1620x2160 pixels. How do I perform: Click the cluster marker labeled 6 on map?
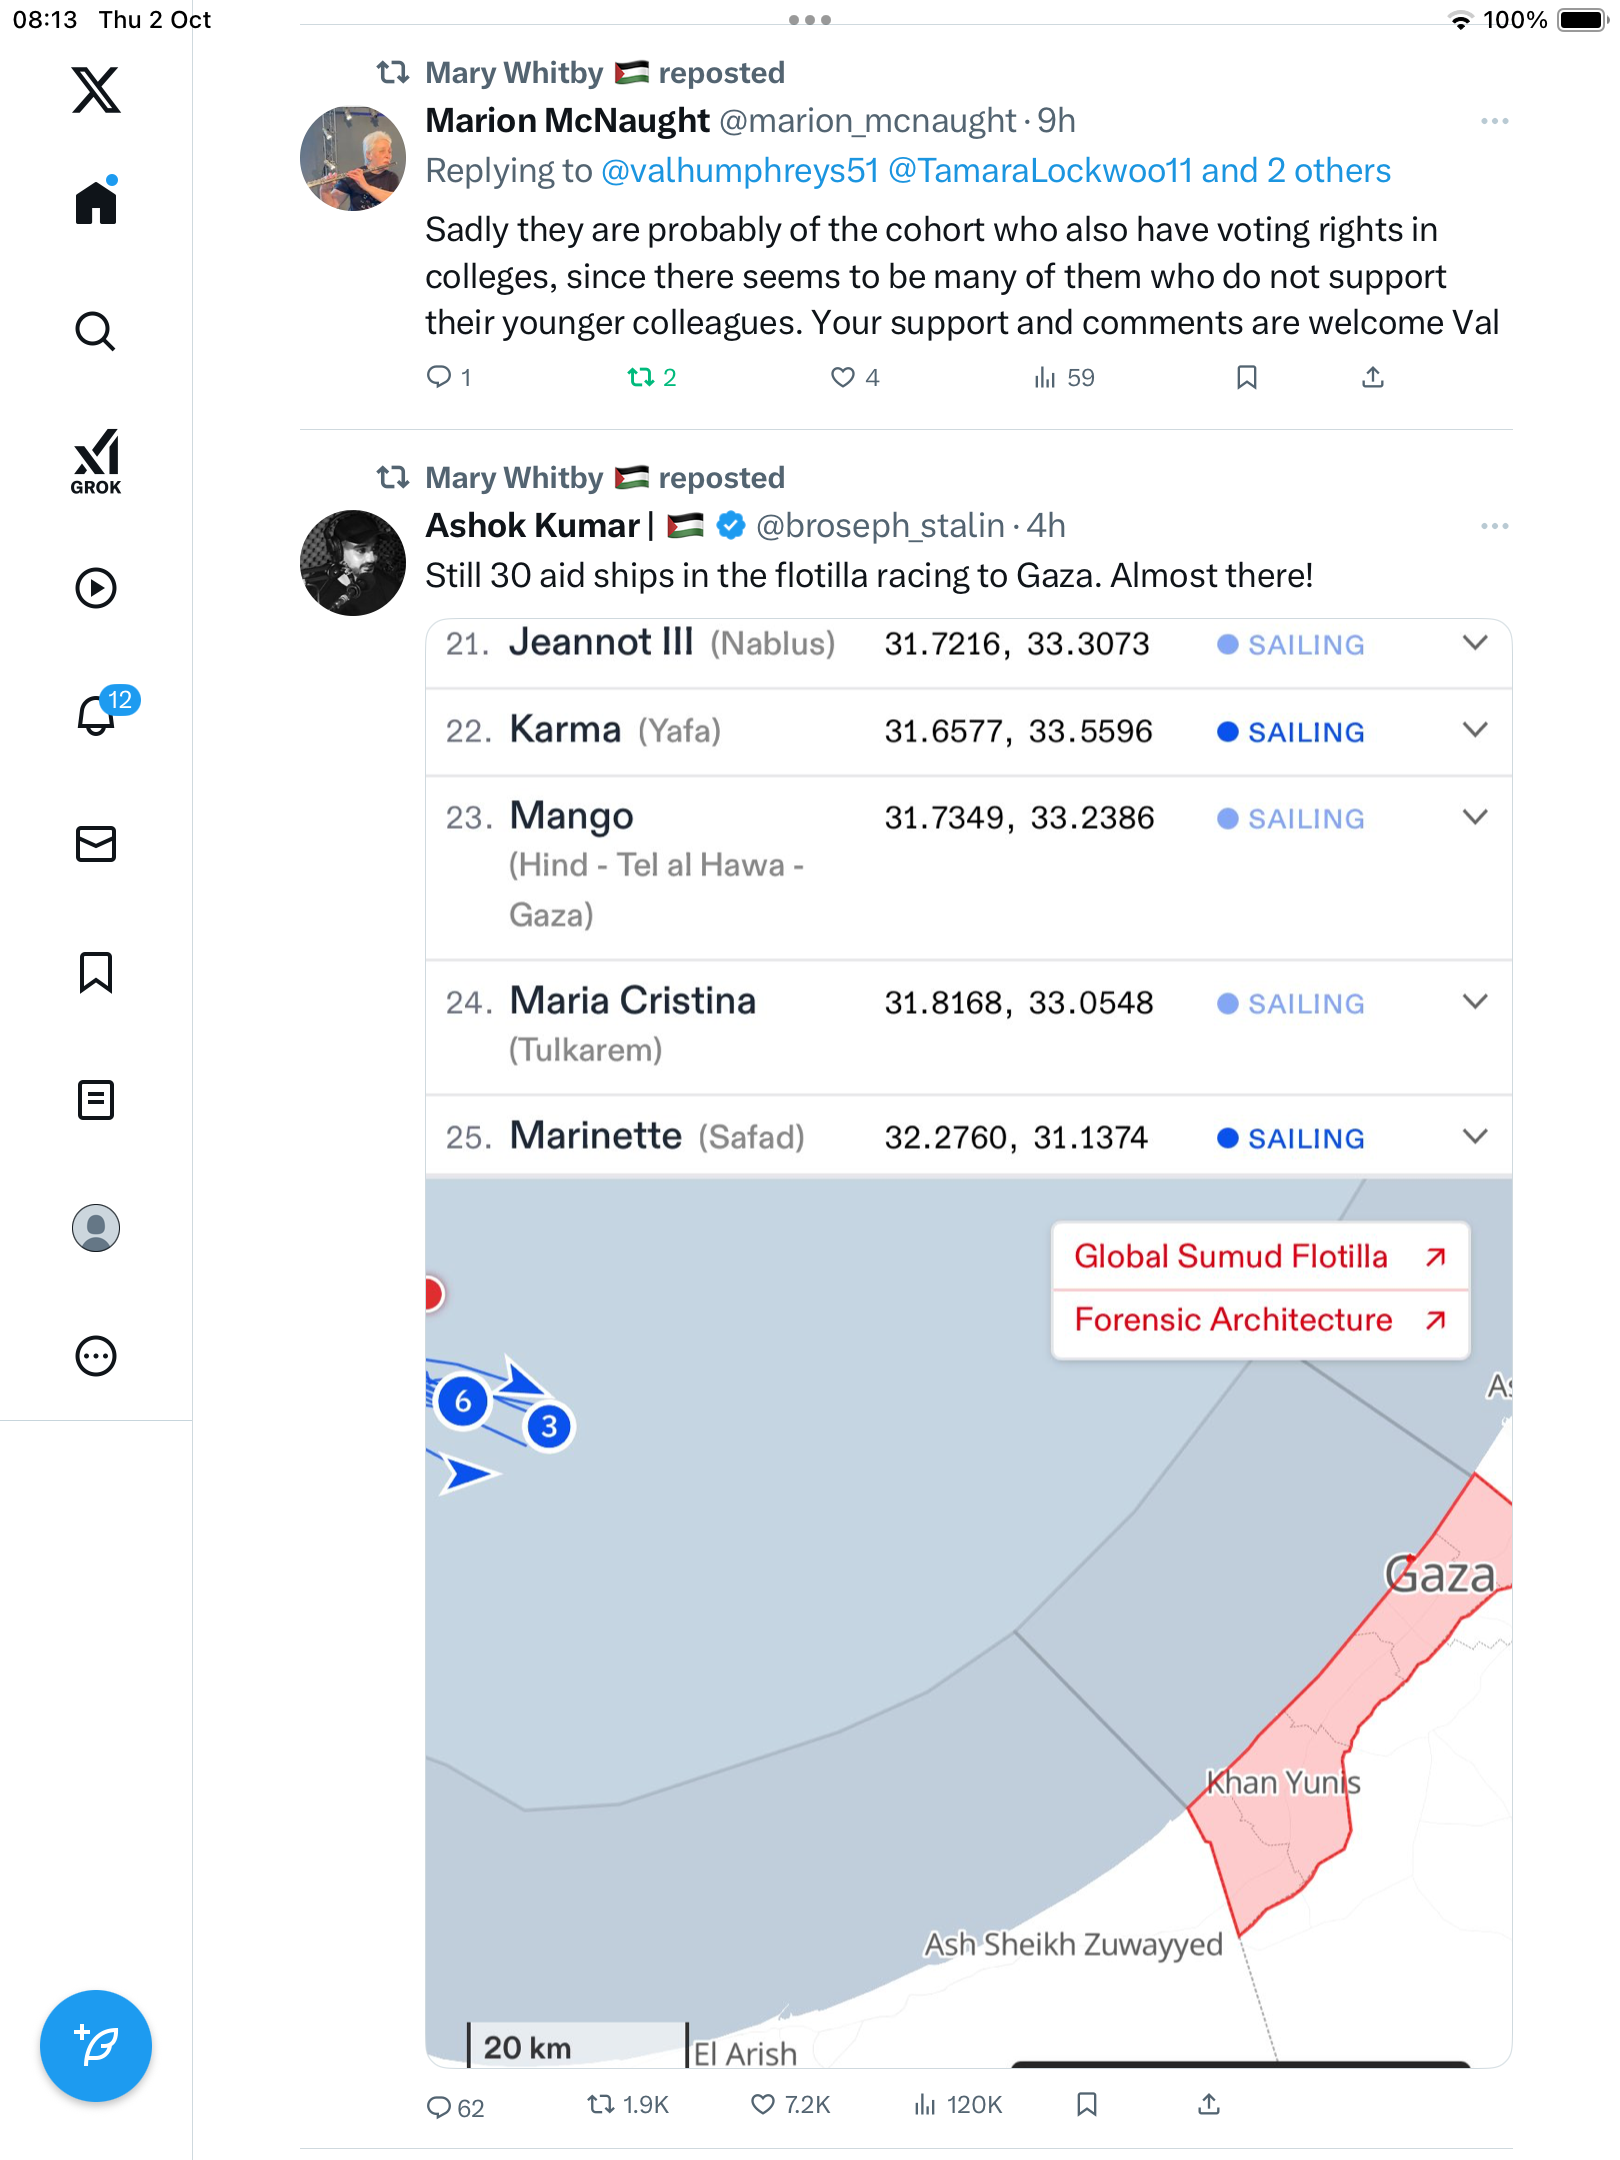click(463, 1401)
